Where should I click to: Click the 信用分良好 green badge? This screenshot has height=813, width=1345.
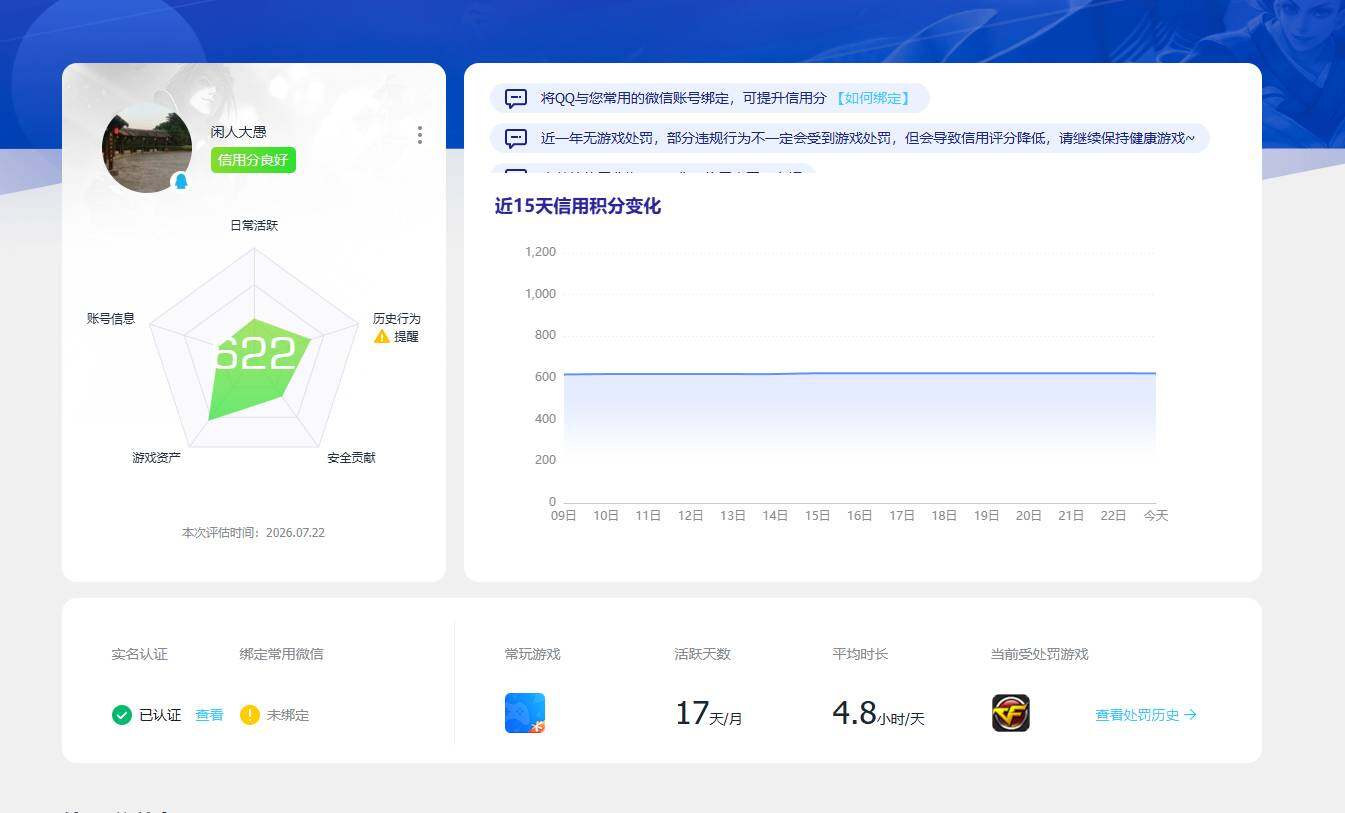(x=253, y=160)
